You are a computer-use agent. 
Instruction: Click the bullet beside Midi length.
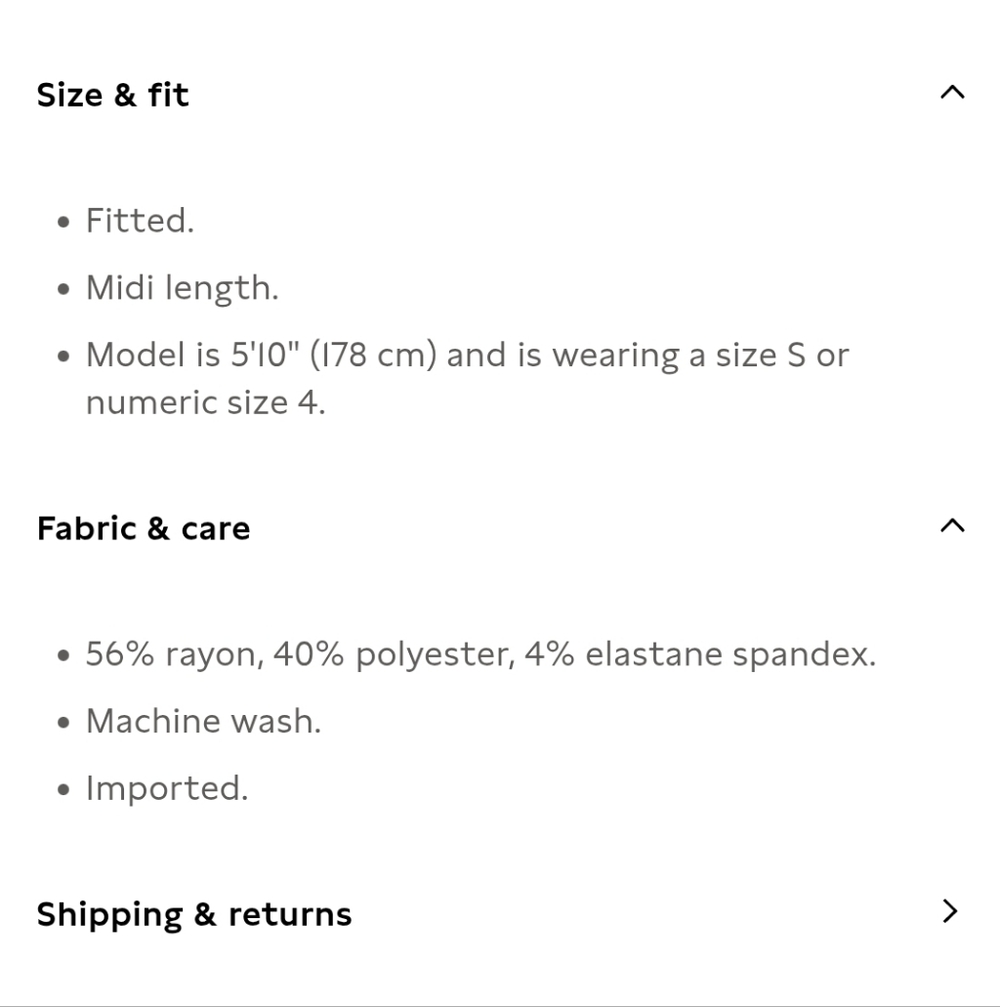pos(63,289)
